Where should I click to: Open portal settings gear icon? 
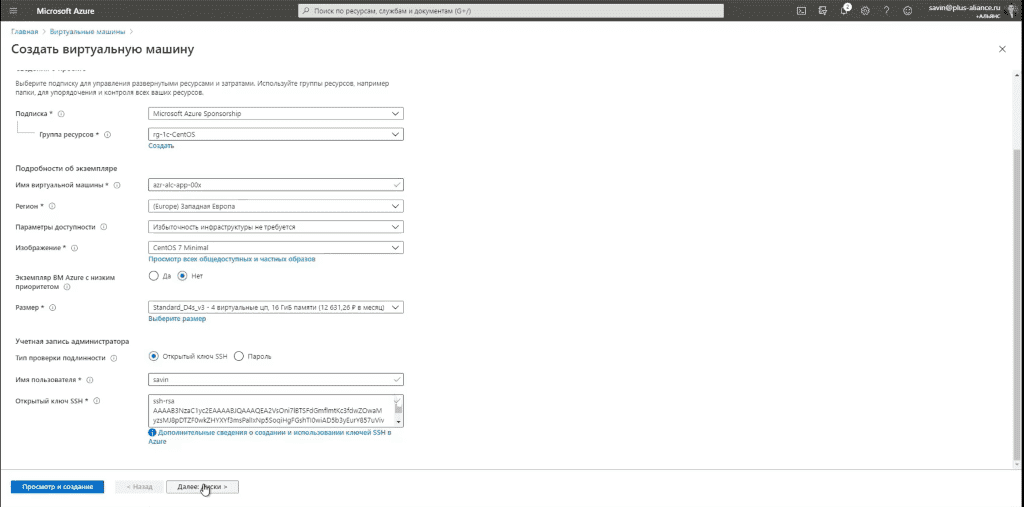(865, 10)
